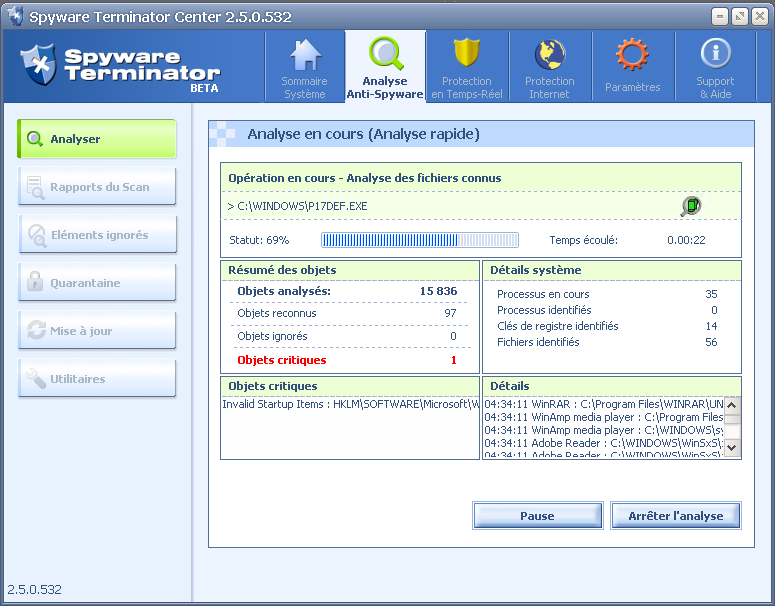Select WinAmp C:\WINDOWS log entry

tap(603, 430)
